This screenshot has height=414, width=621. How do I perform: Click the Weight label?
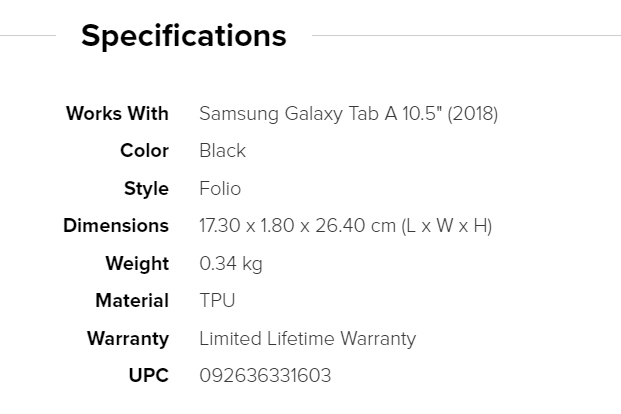click(x=137, y=264)
